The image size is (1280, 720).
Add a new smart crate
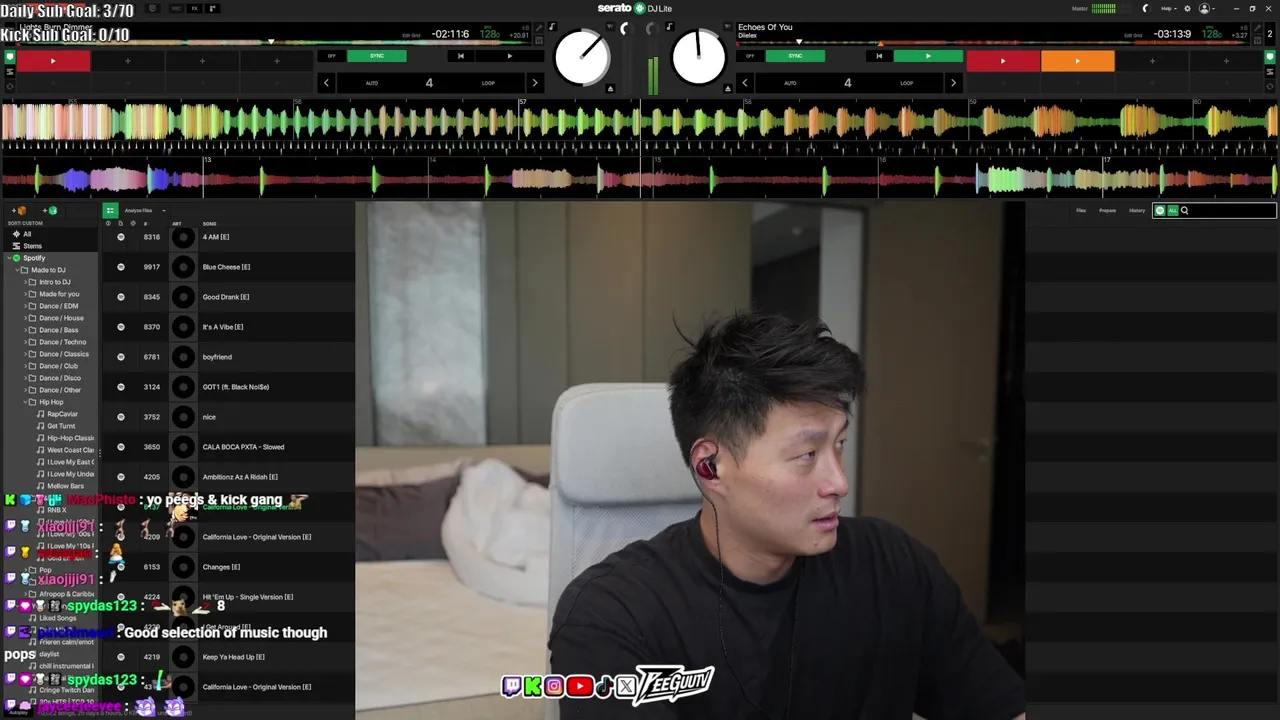[x=50, y=211]
